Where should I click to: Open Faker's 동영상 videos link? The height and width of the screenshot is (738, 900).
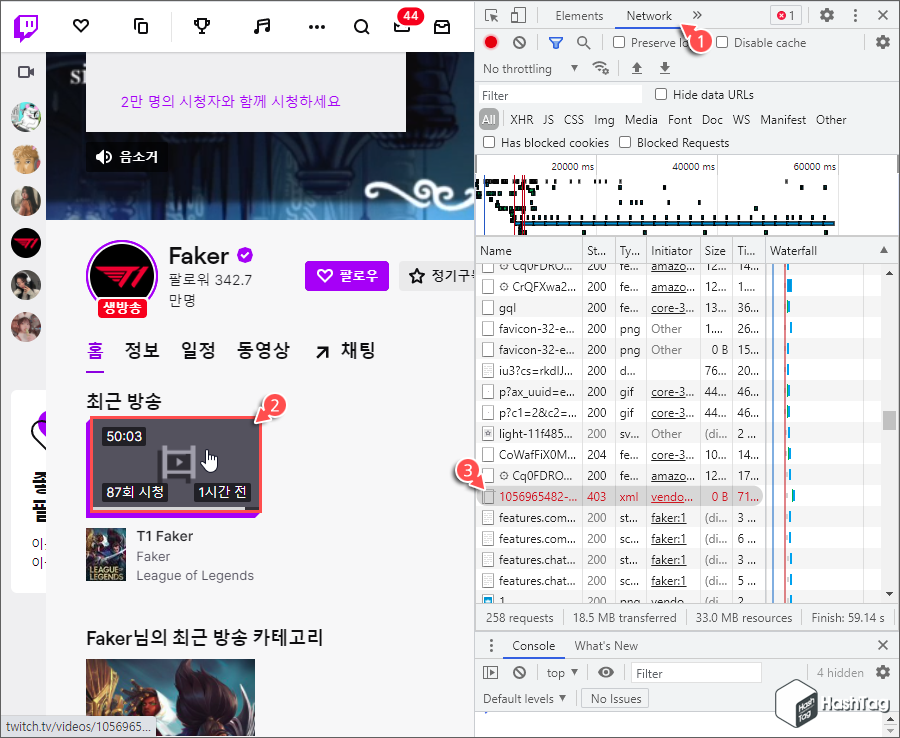tap(264, 350)
